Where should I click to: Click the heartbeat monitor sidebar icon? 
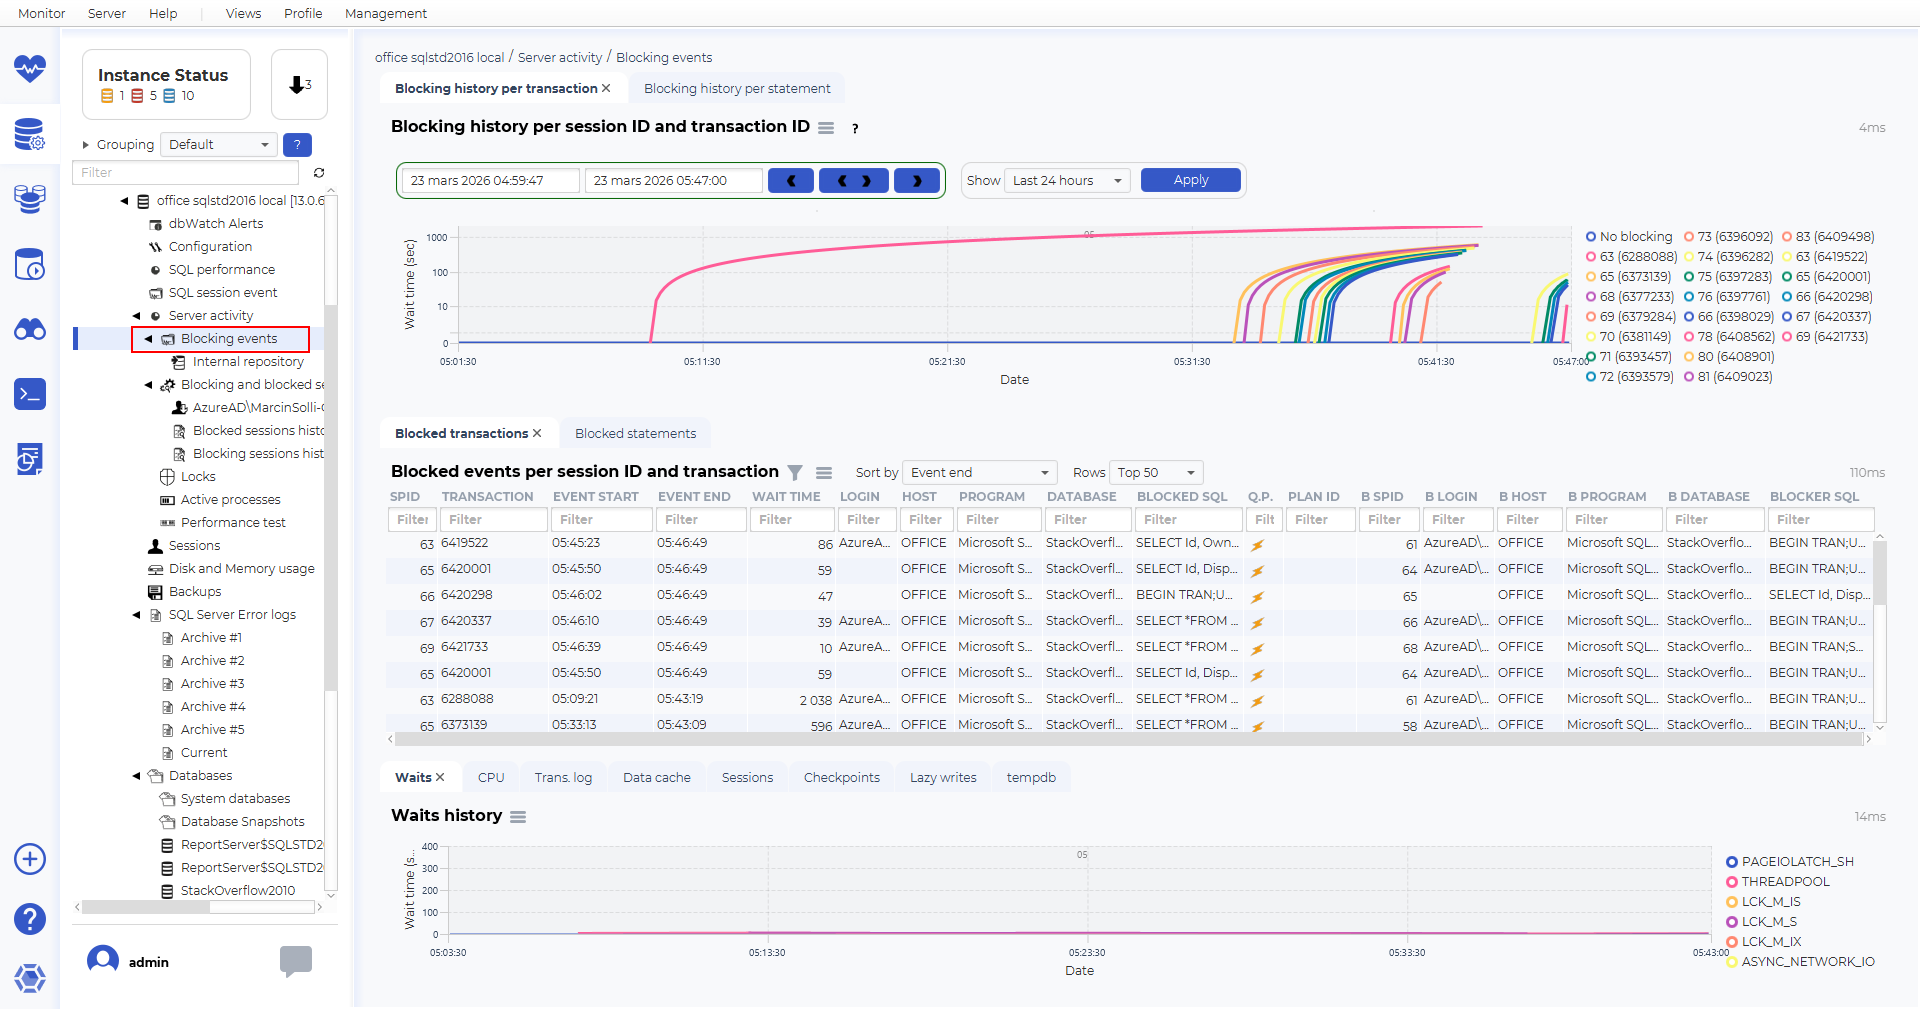point(30,68)
